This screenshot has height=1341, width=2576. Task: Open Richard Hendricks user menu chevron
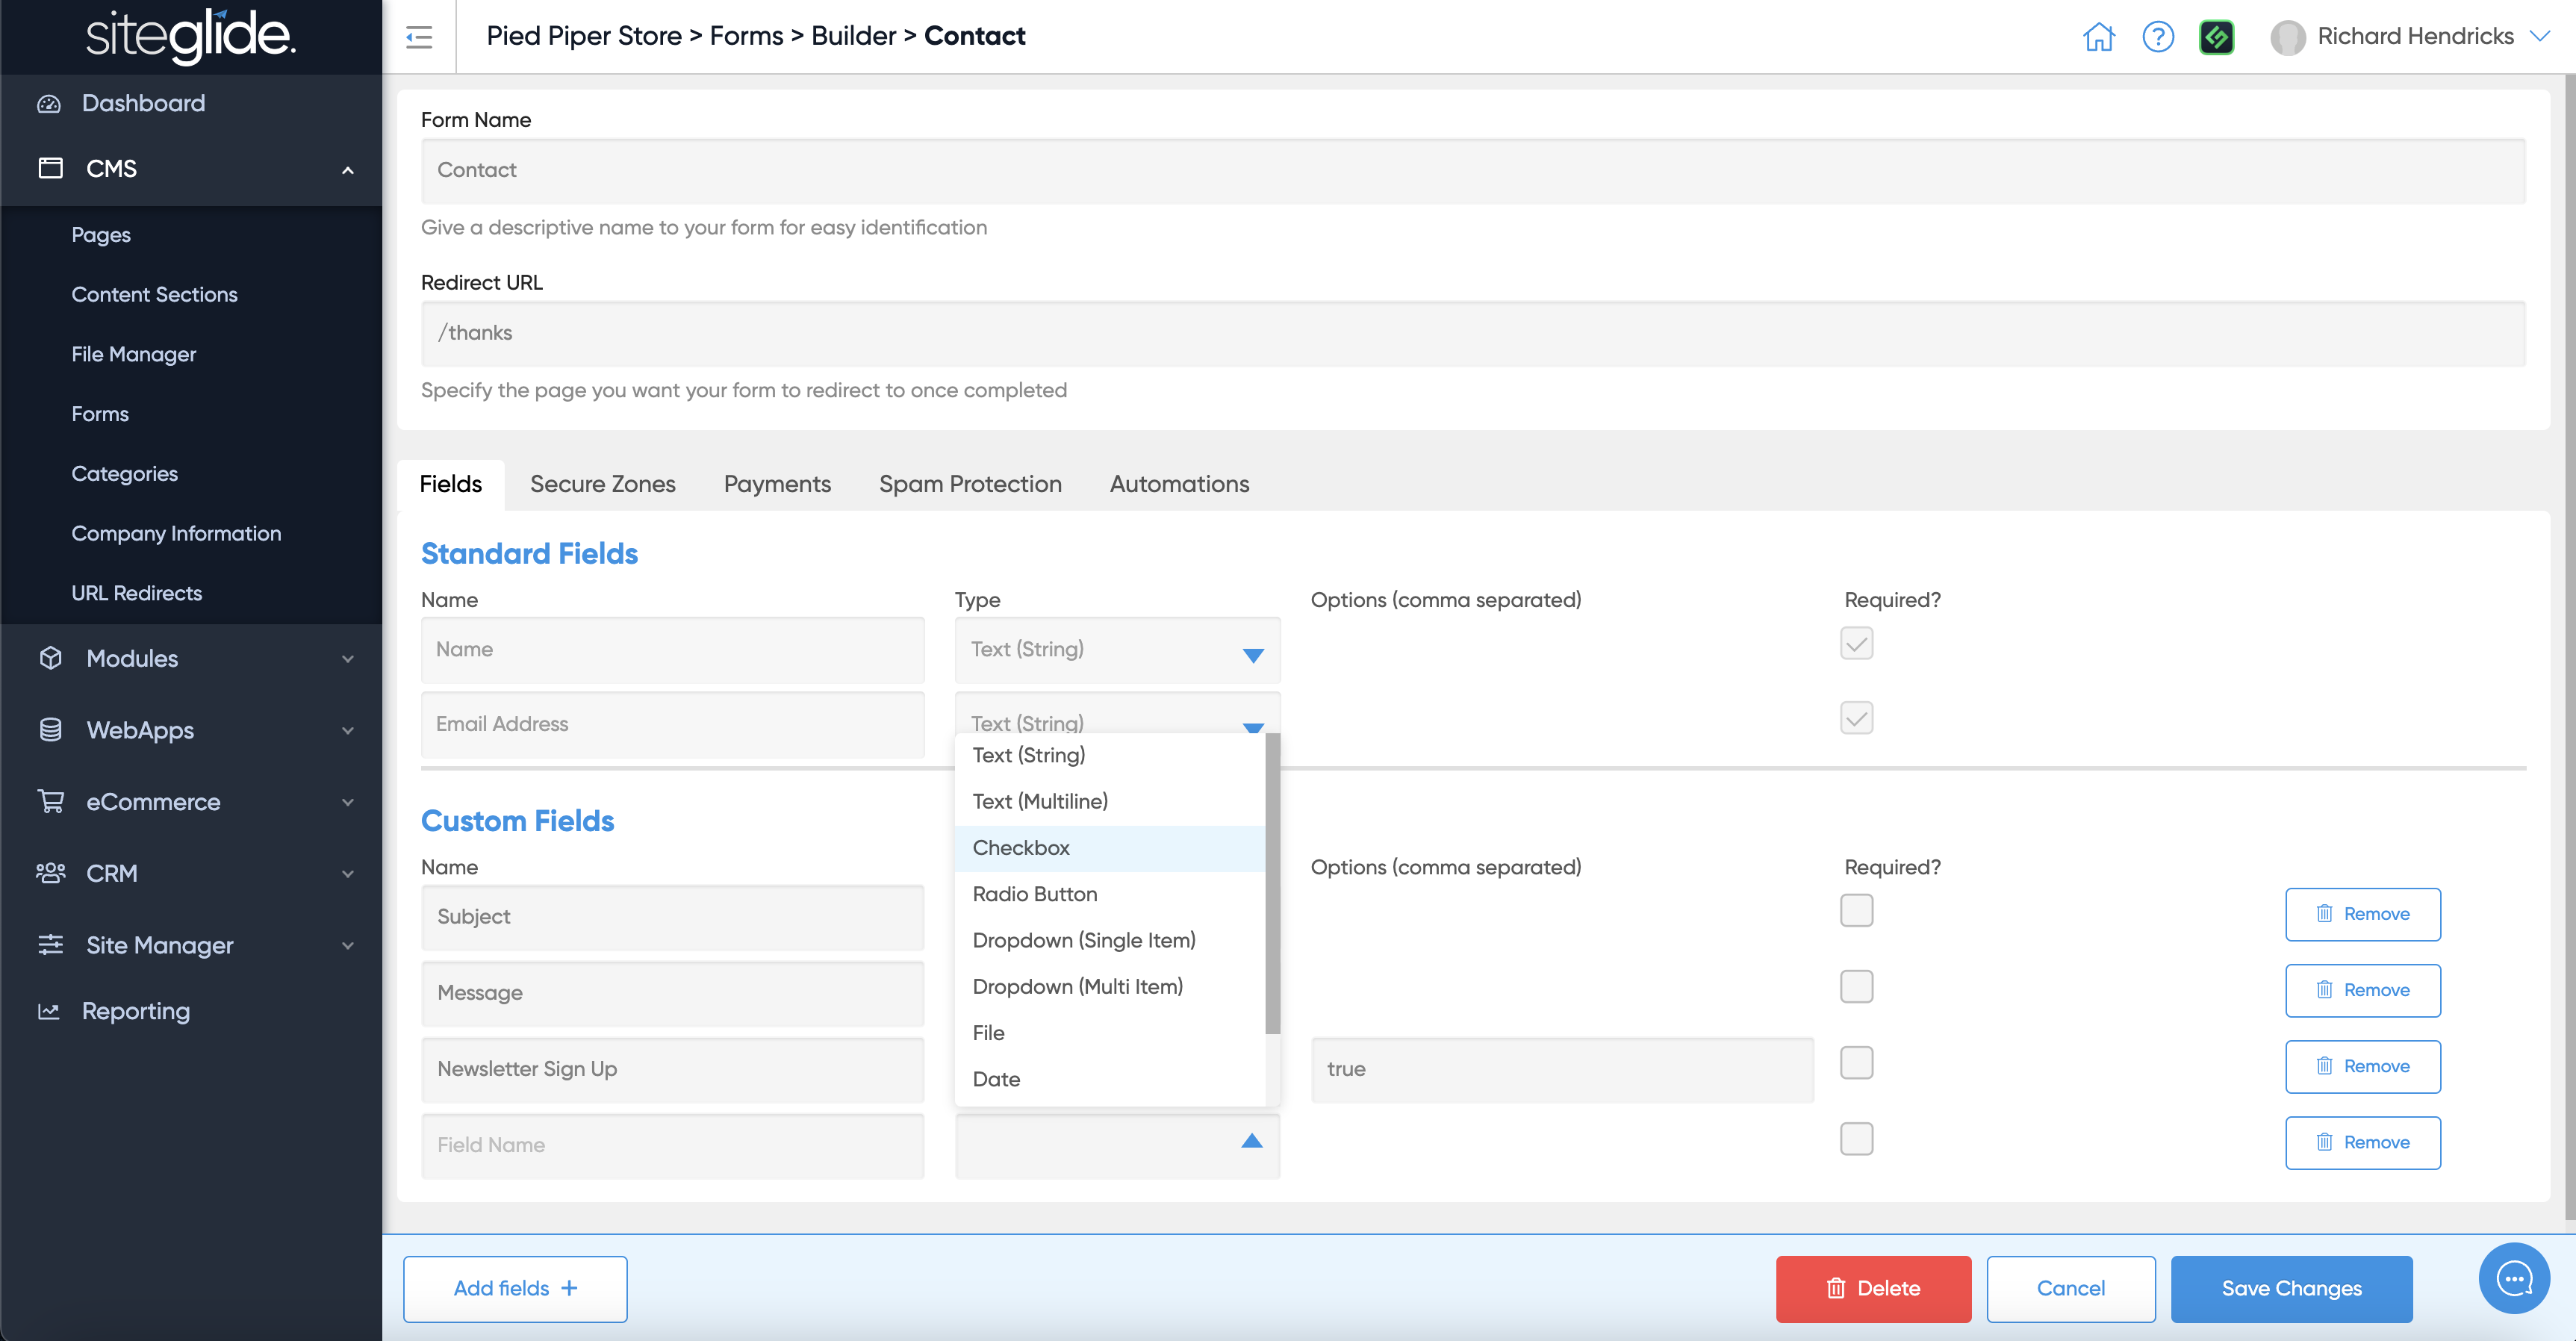(2539, 36)
